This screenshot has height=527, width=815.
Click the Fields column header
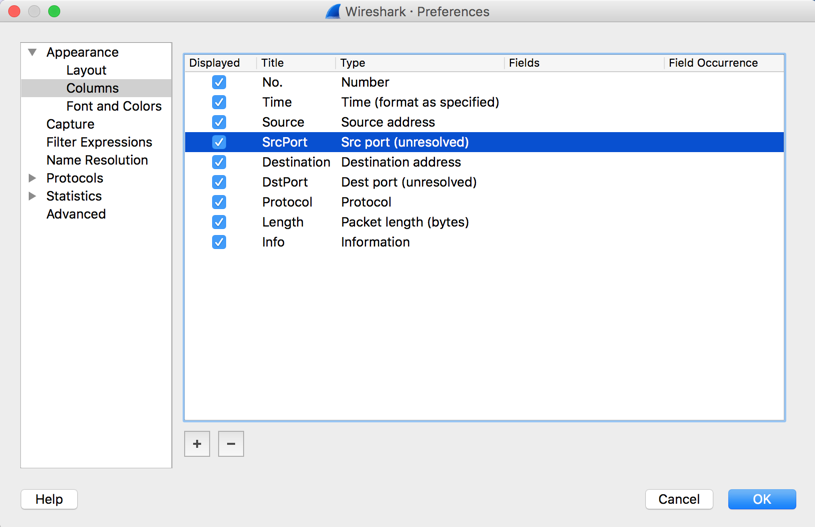(x=584, y=63)
